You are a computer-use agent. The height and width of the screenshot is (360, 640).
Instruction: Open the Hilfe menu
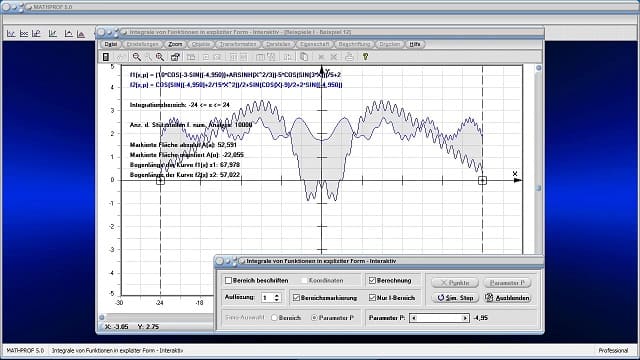pos(415,44)
